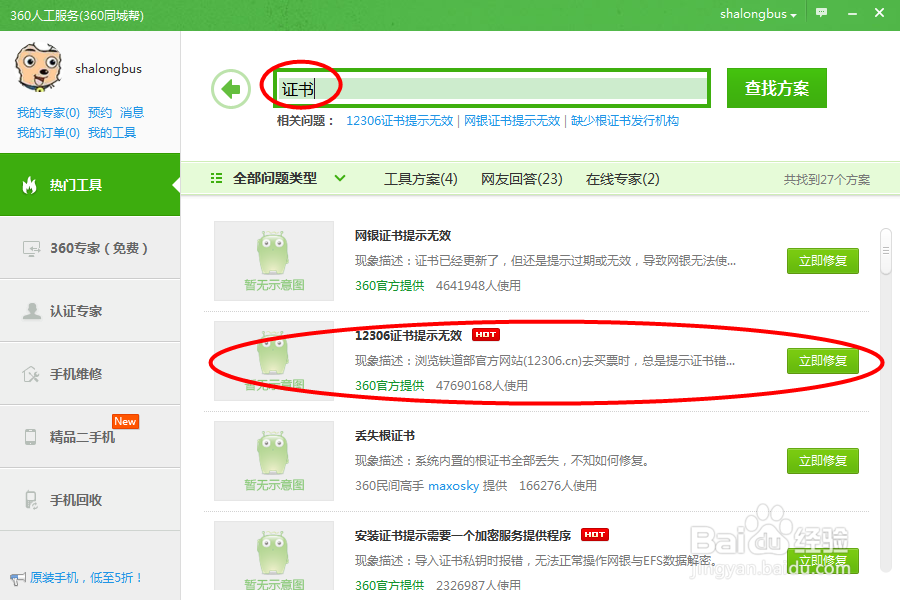
Task: Open 消息 link under username
Action: pyautogui.click(x=132, y=113)
